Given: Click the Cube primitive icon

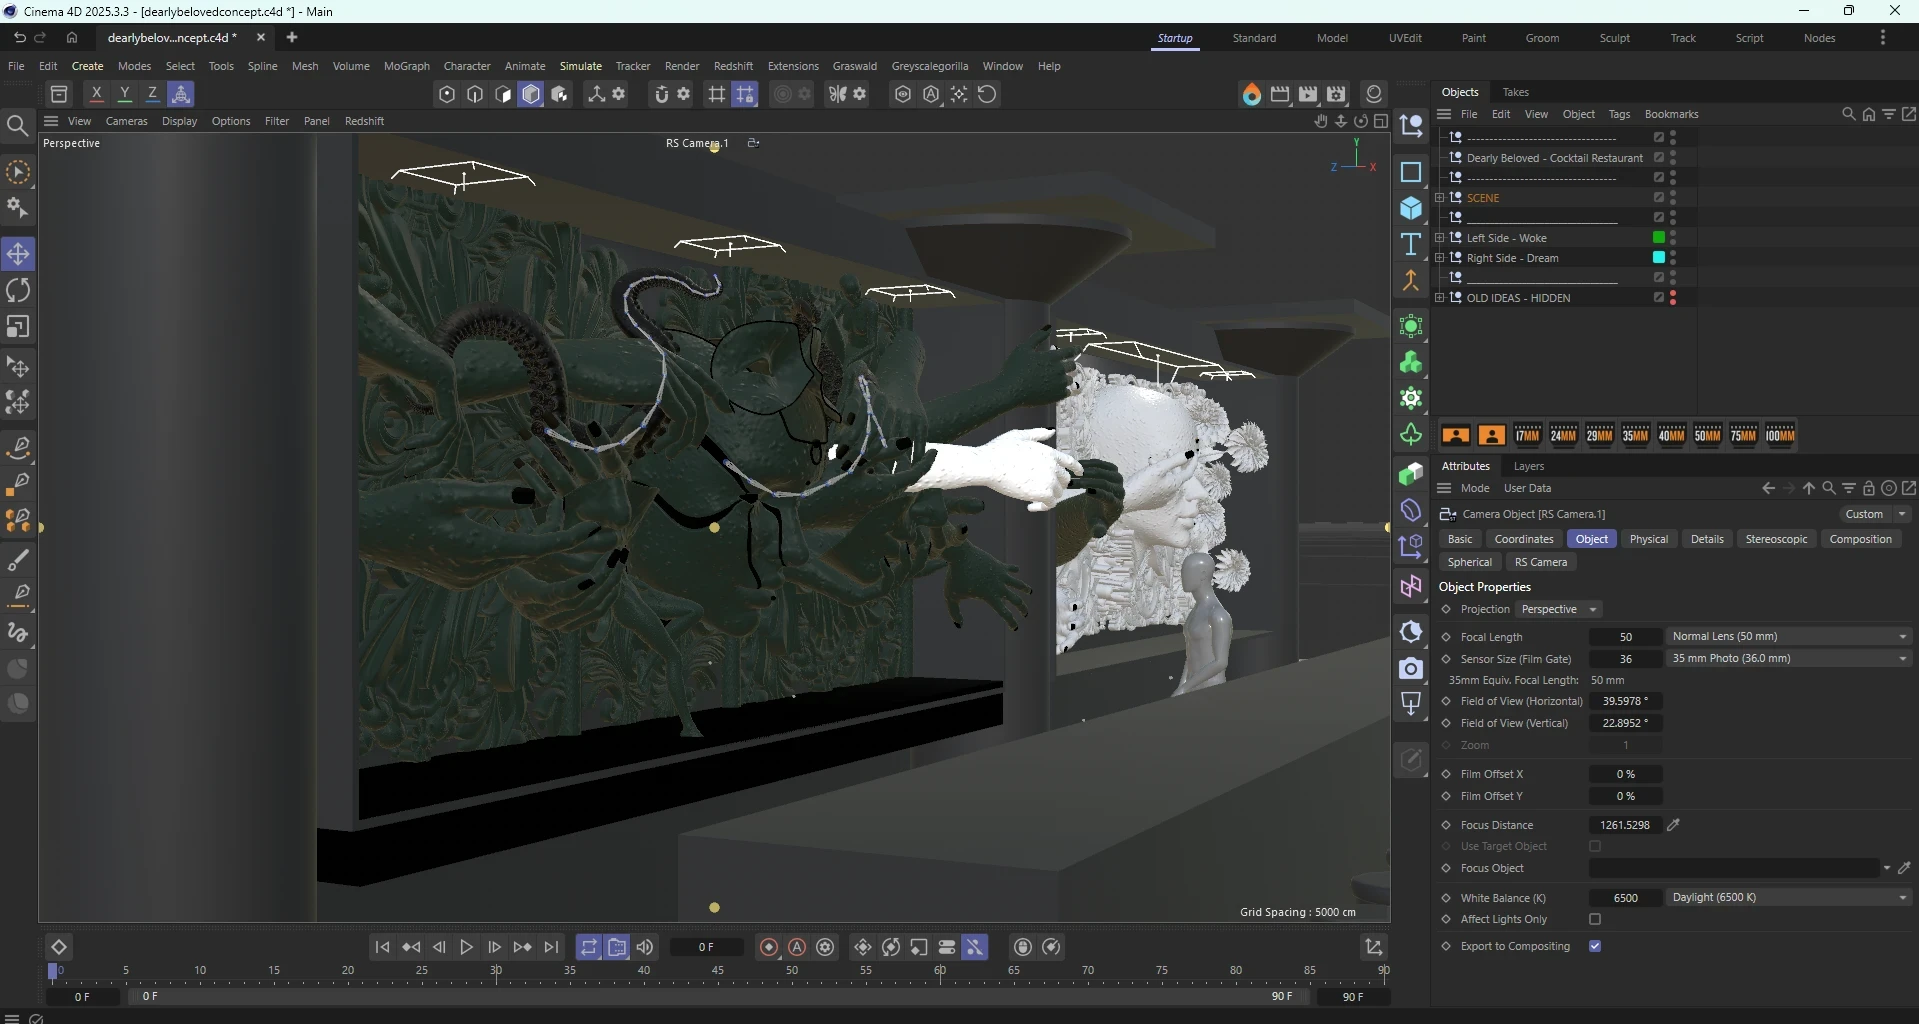Looking at the screenshot, I should pos(1411,208).
